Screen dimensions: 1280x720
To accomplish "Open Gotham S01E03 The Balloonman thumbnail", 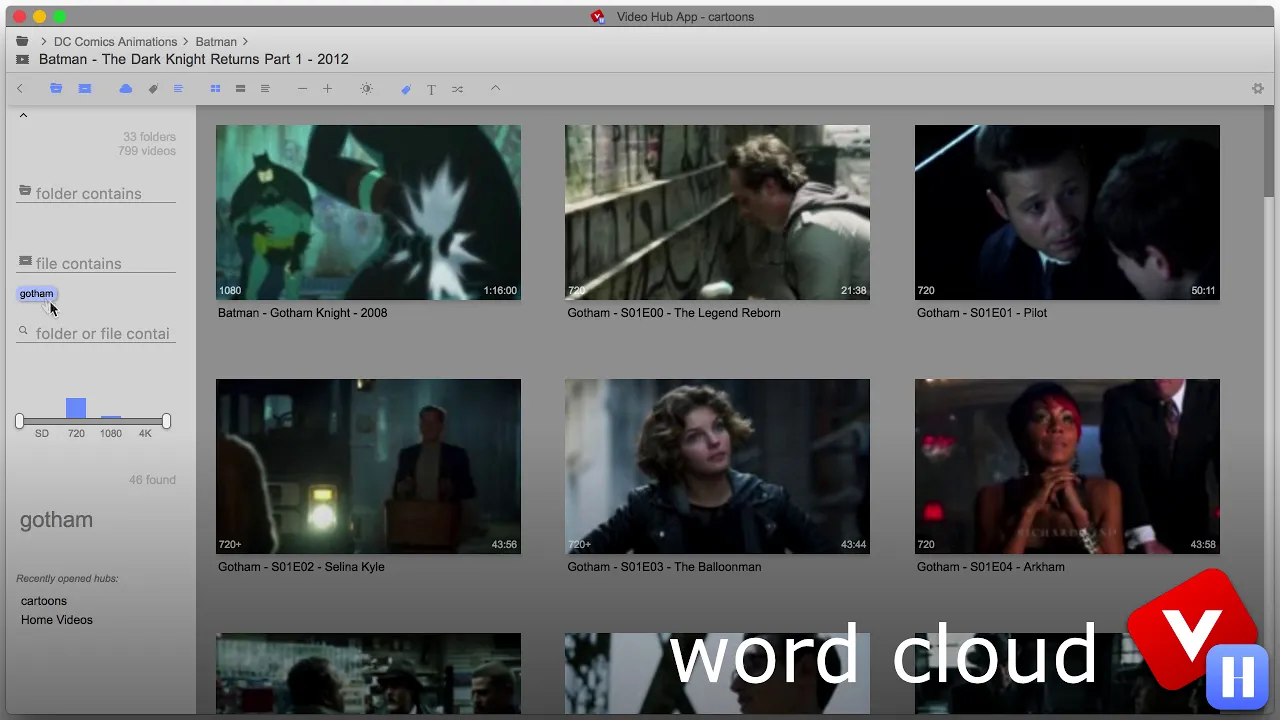I will 717,466.
